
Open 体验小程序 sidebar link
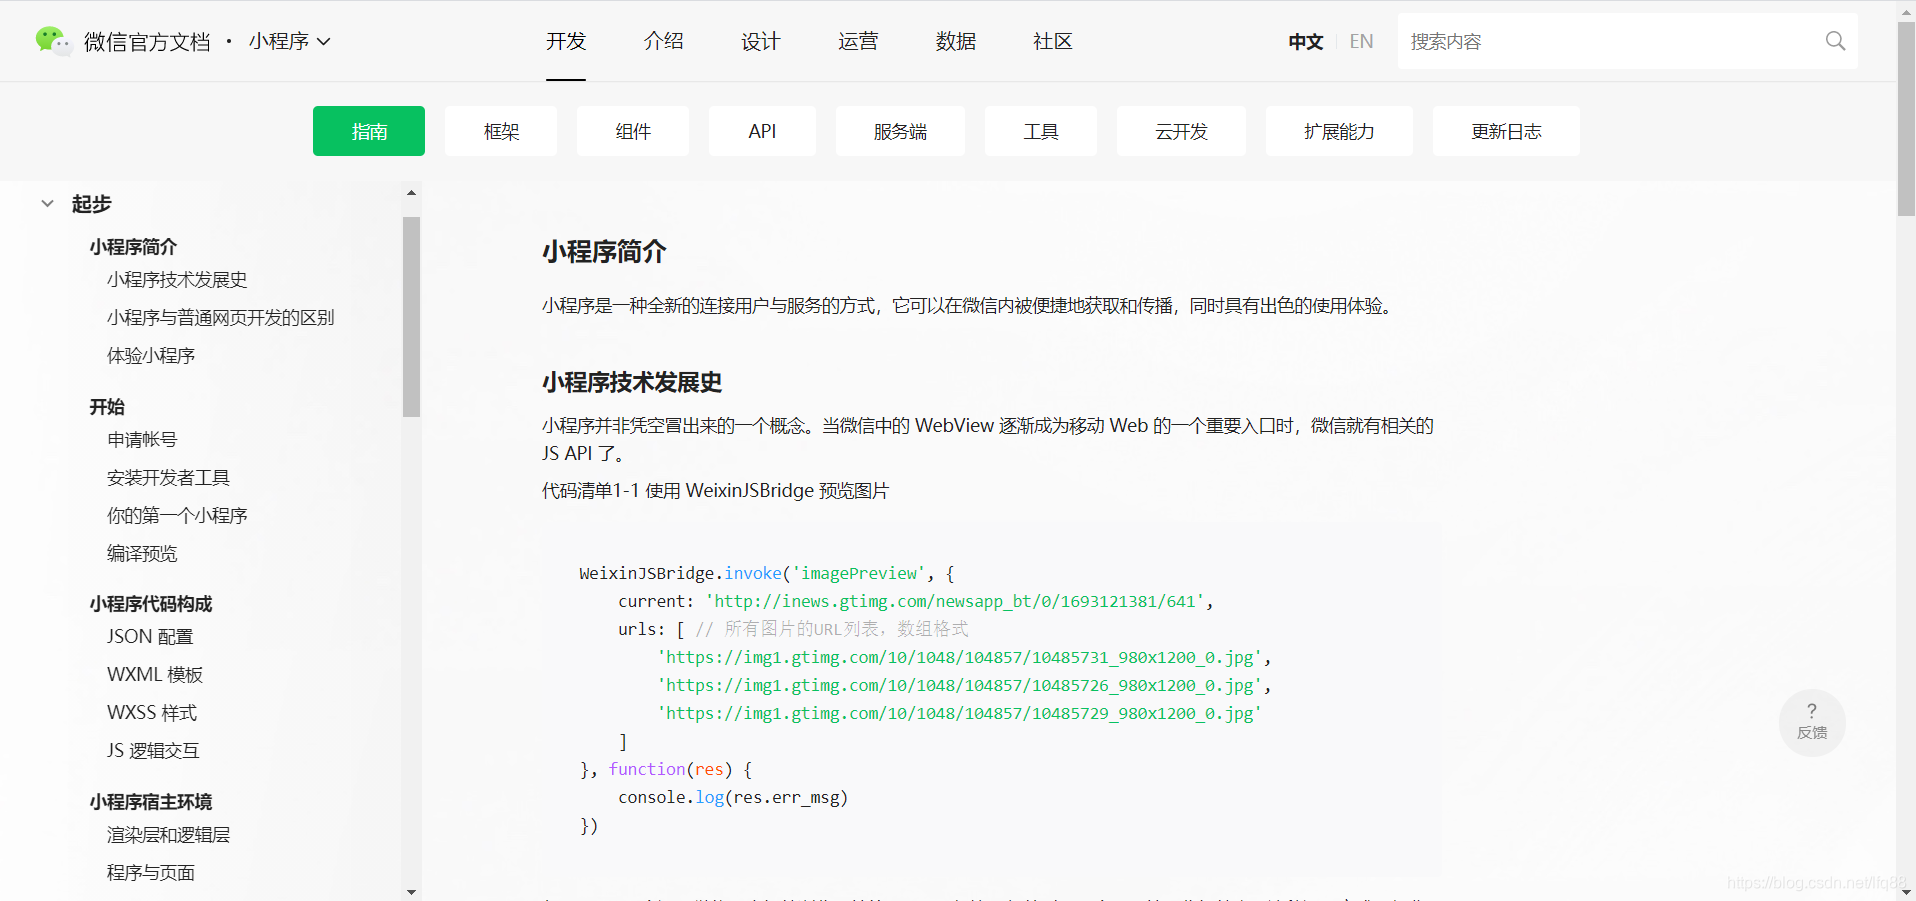[151, 355]
